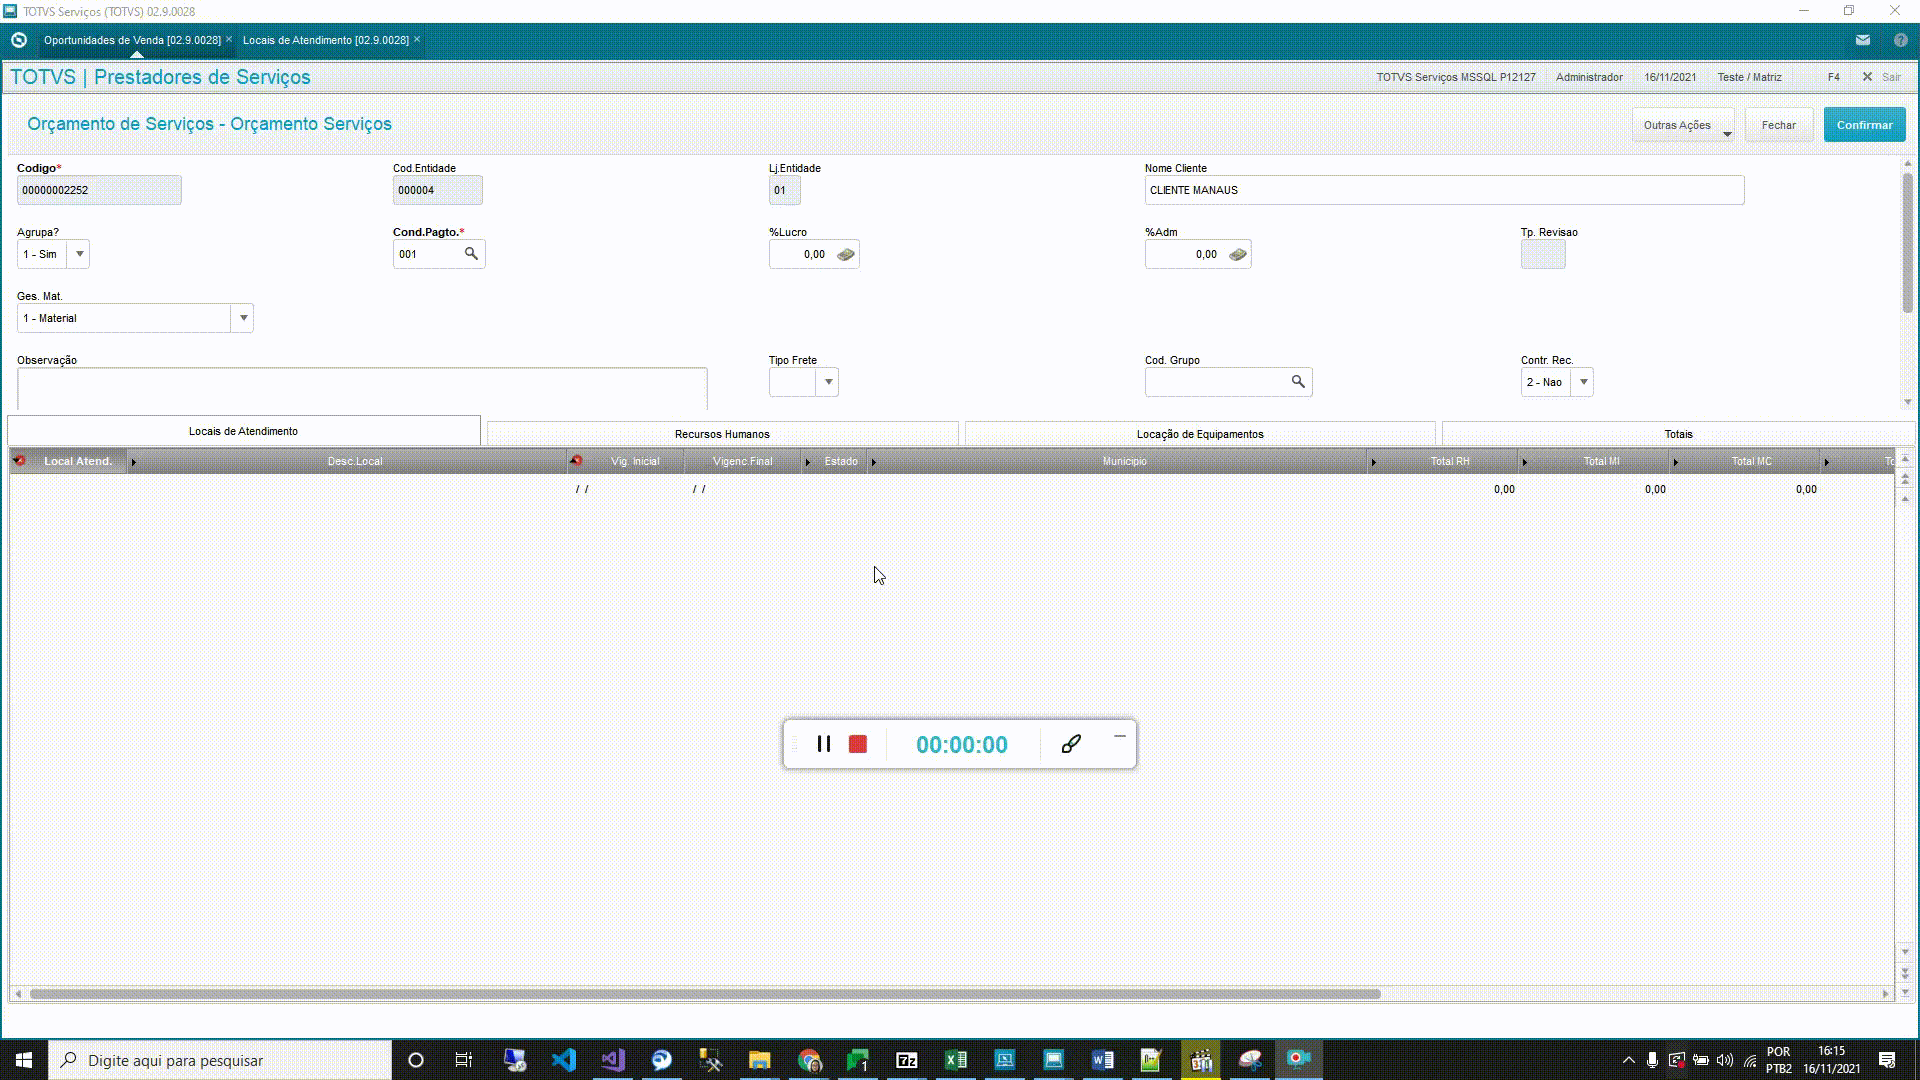Open Windows Task View
This screenshot has height=1080, width=1920.
pyautogui.click(x=464, y=1060)
